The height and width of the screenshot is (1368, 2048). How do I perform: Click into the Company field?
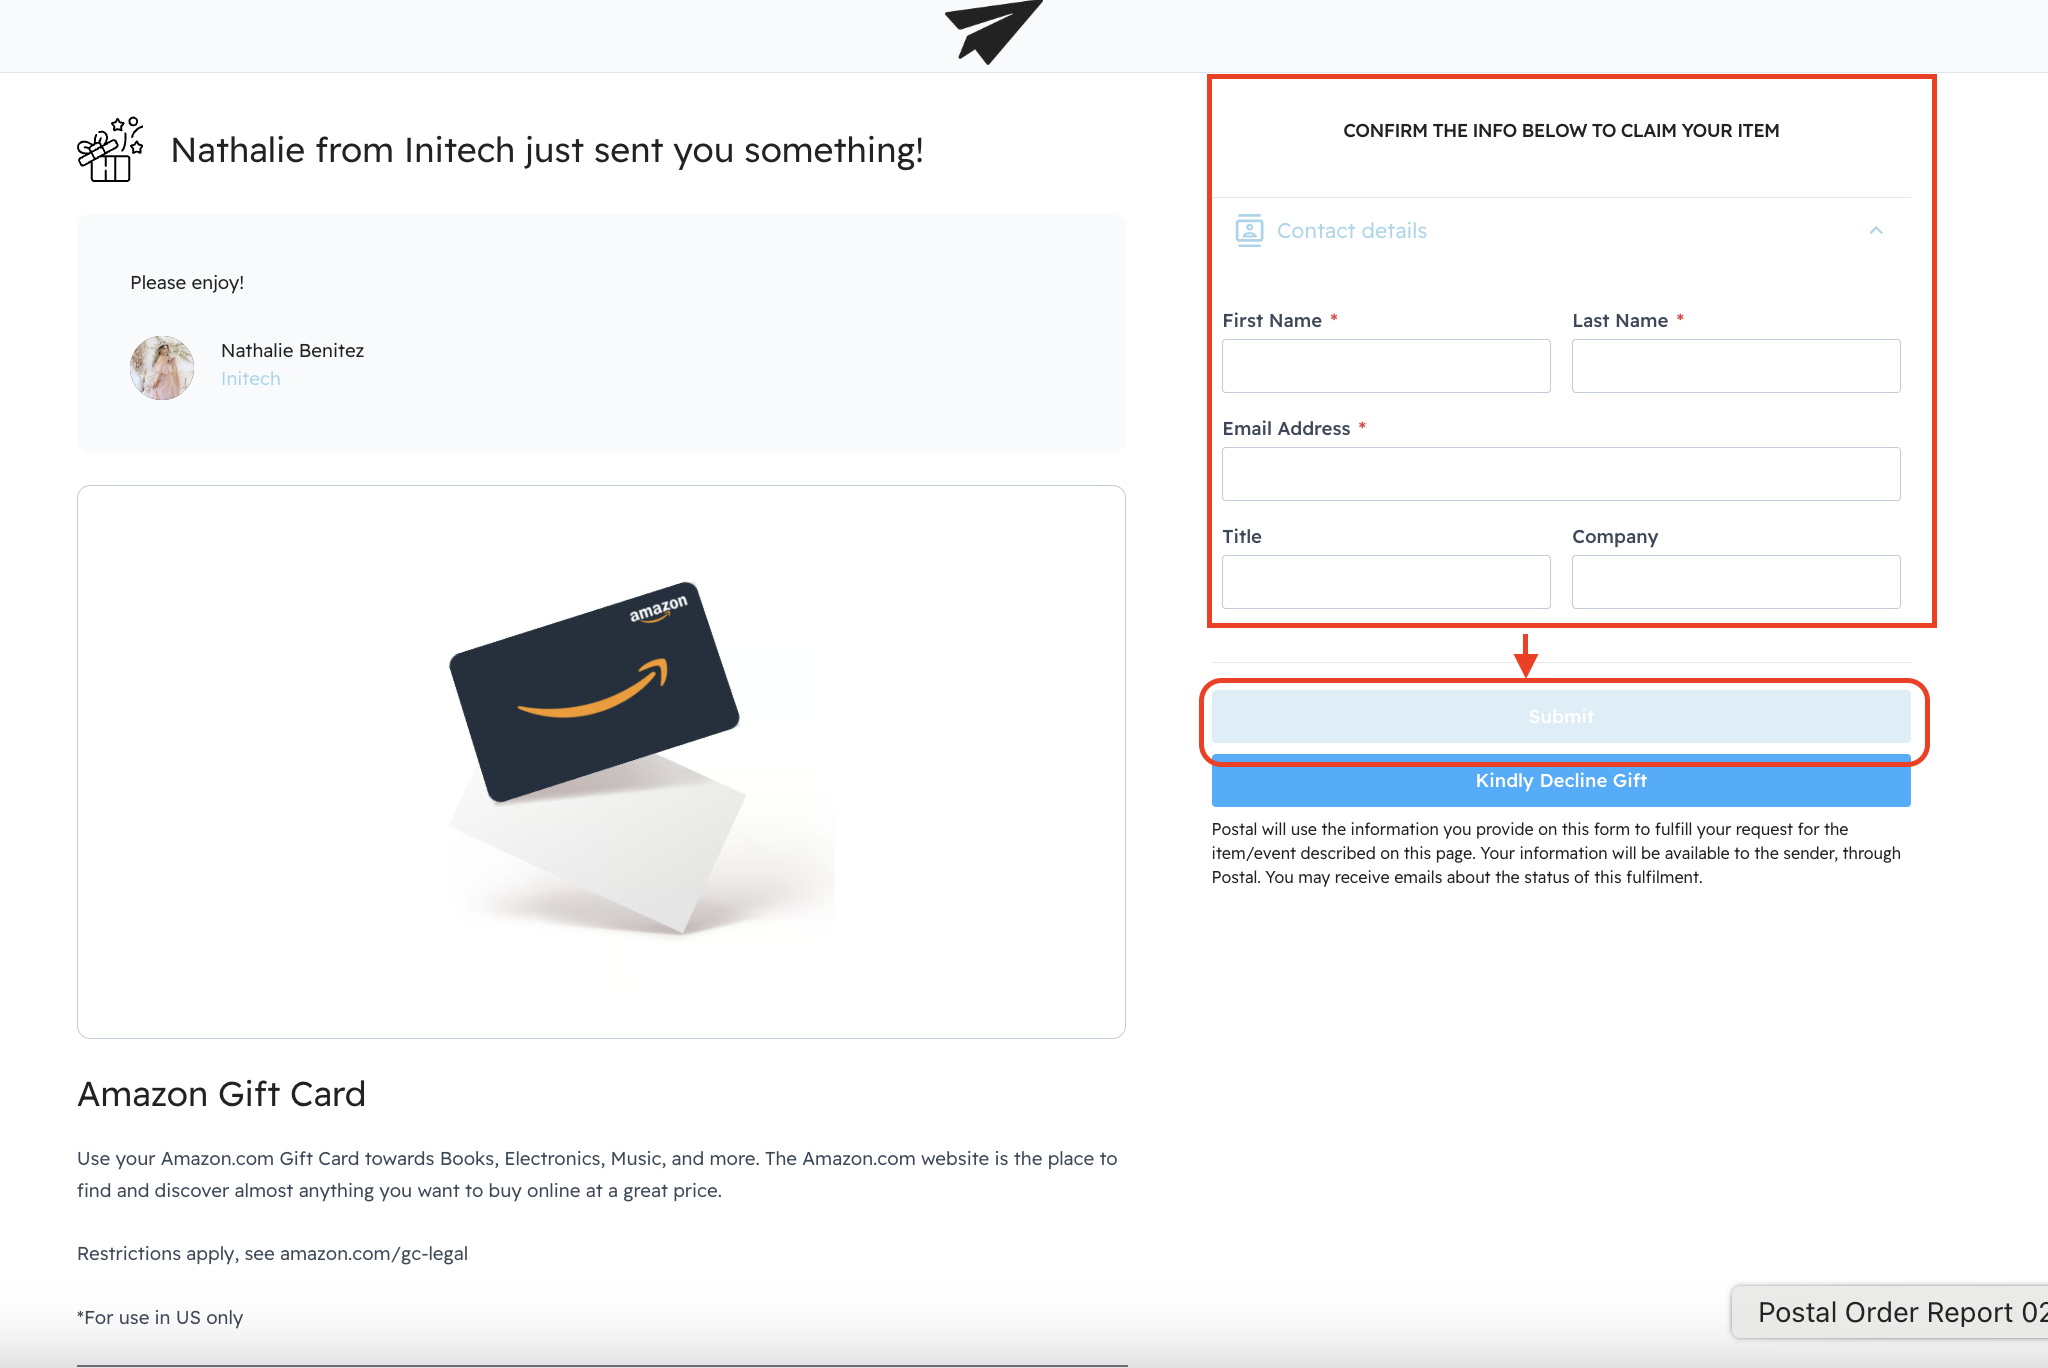coord(1736,582)
